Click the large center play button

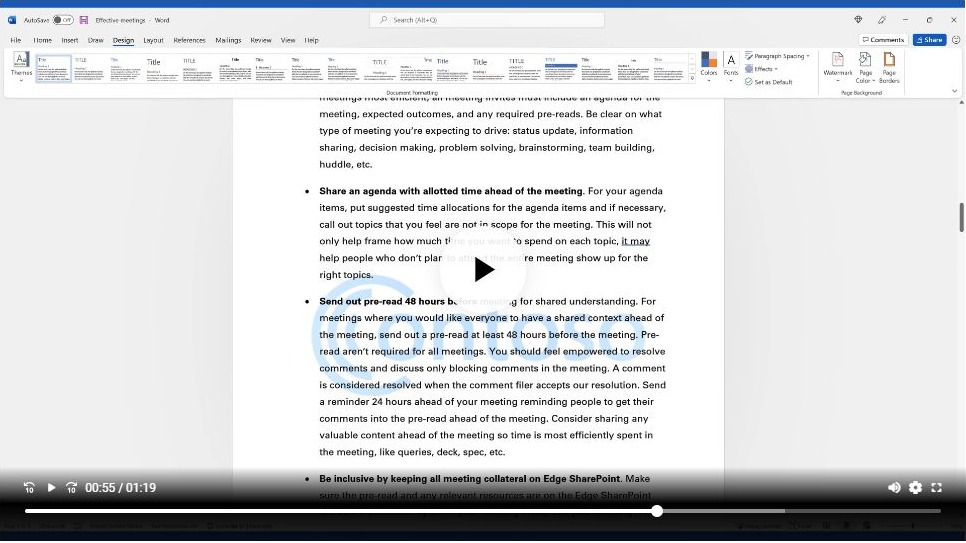coord(484,270)
